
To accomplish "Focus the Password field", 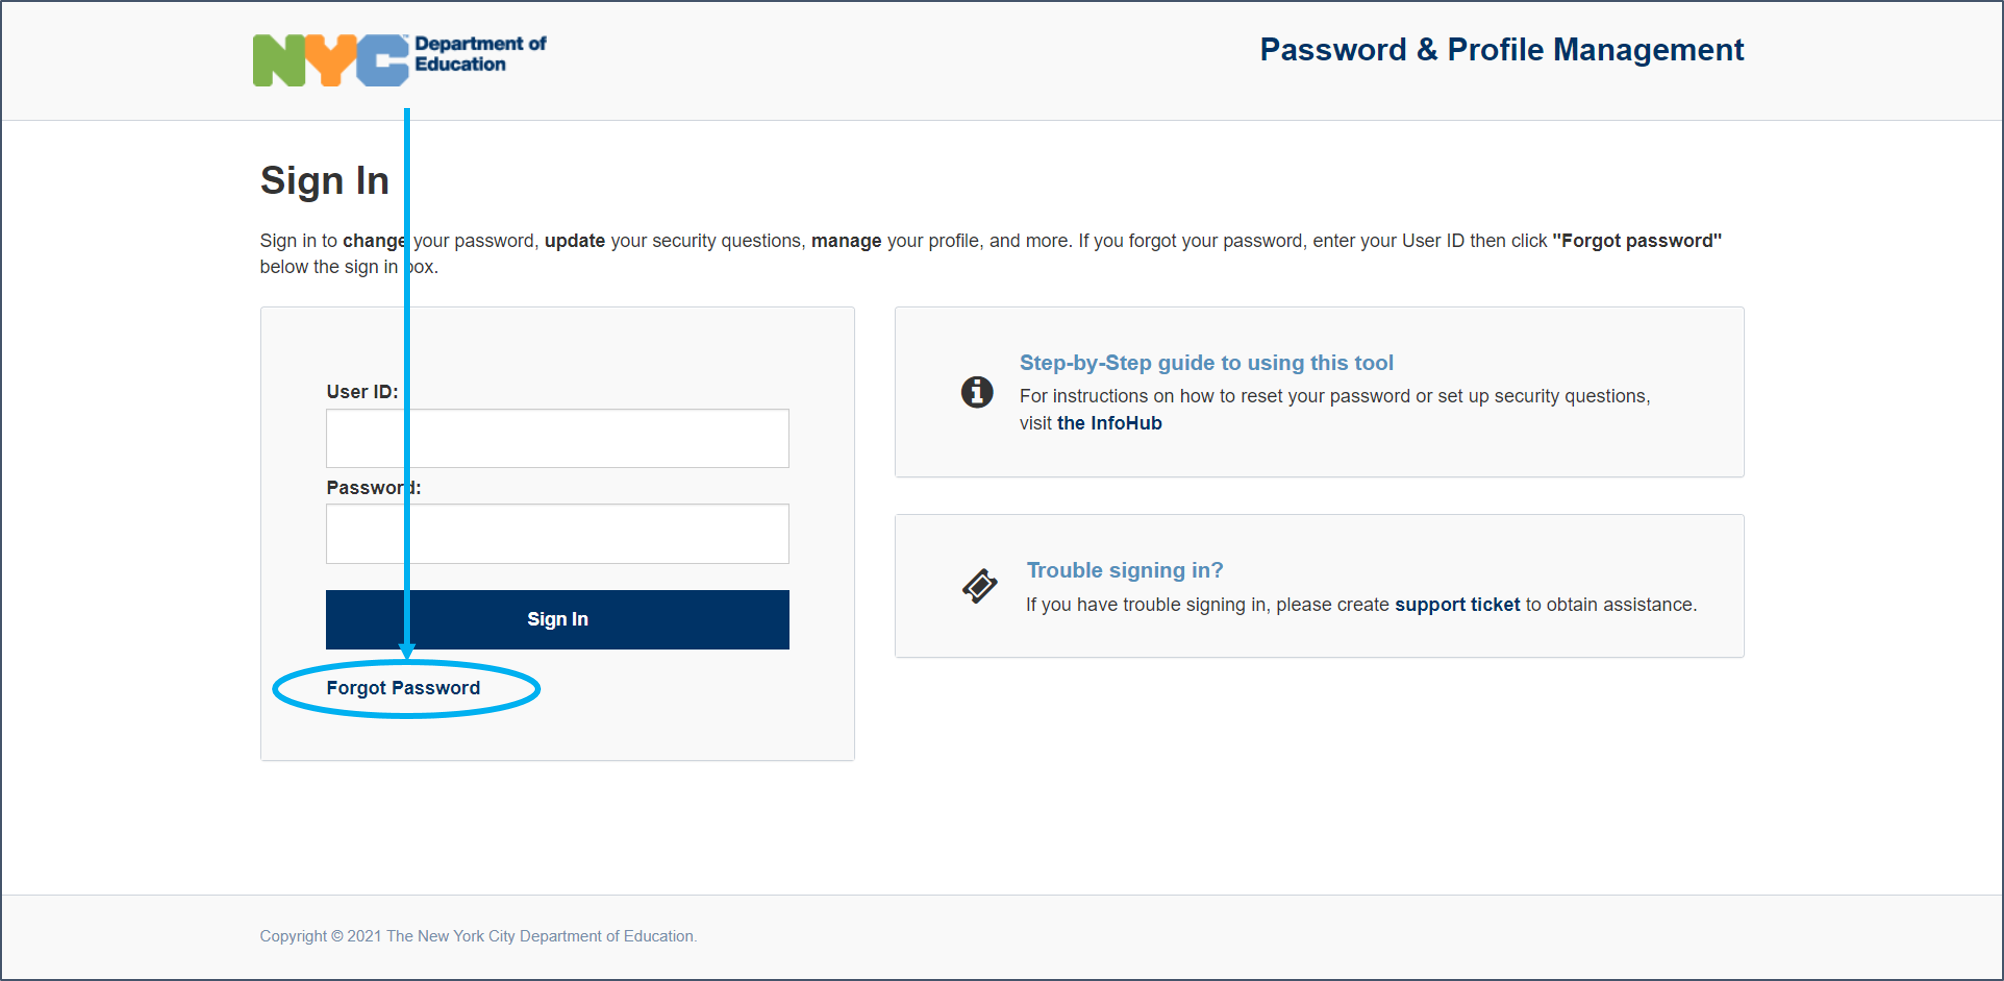I will (x=556, y=533).
